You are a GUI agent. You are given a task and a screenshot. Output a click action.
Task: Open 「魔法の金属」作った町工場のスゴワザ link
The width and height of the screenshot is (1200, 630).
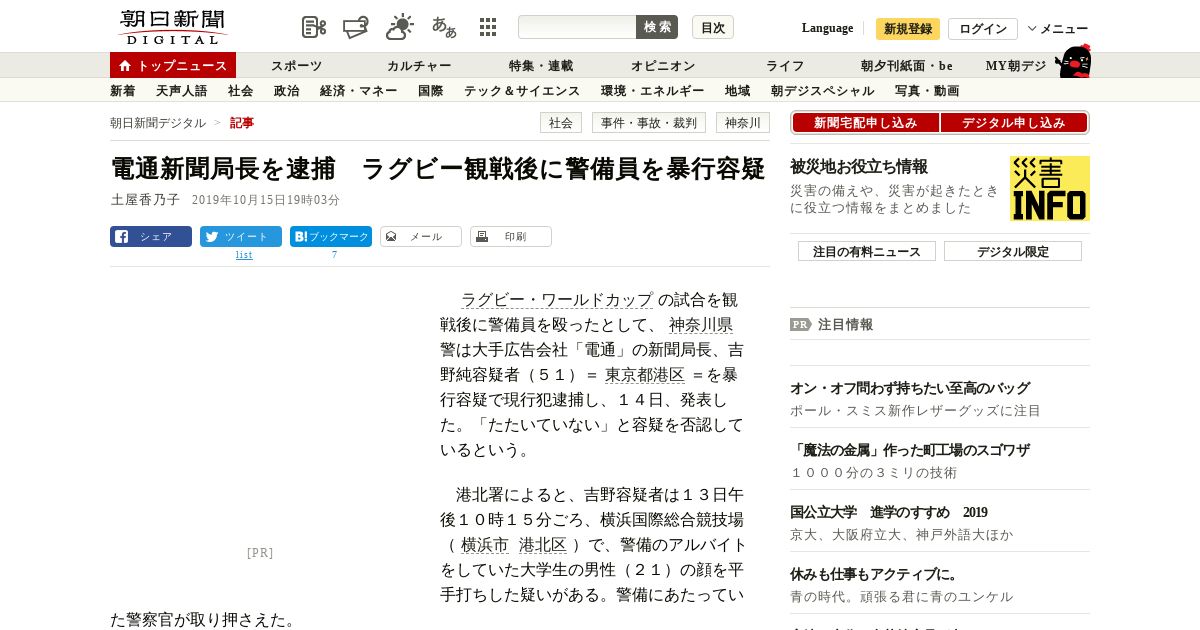[x=910, y=450]
